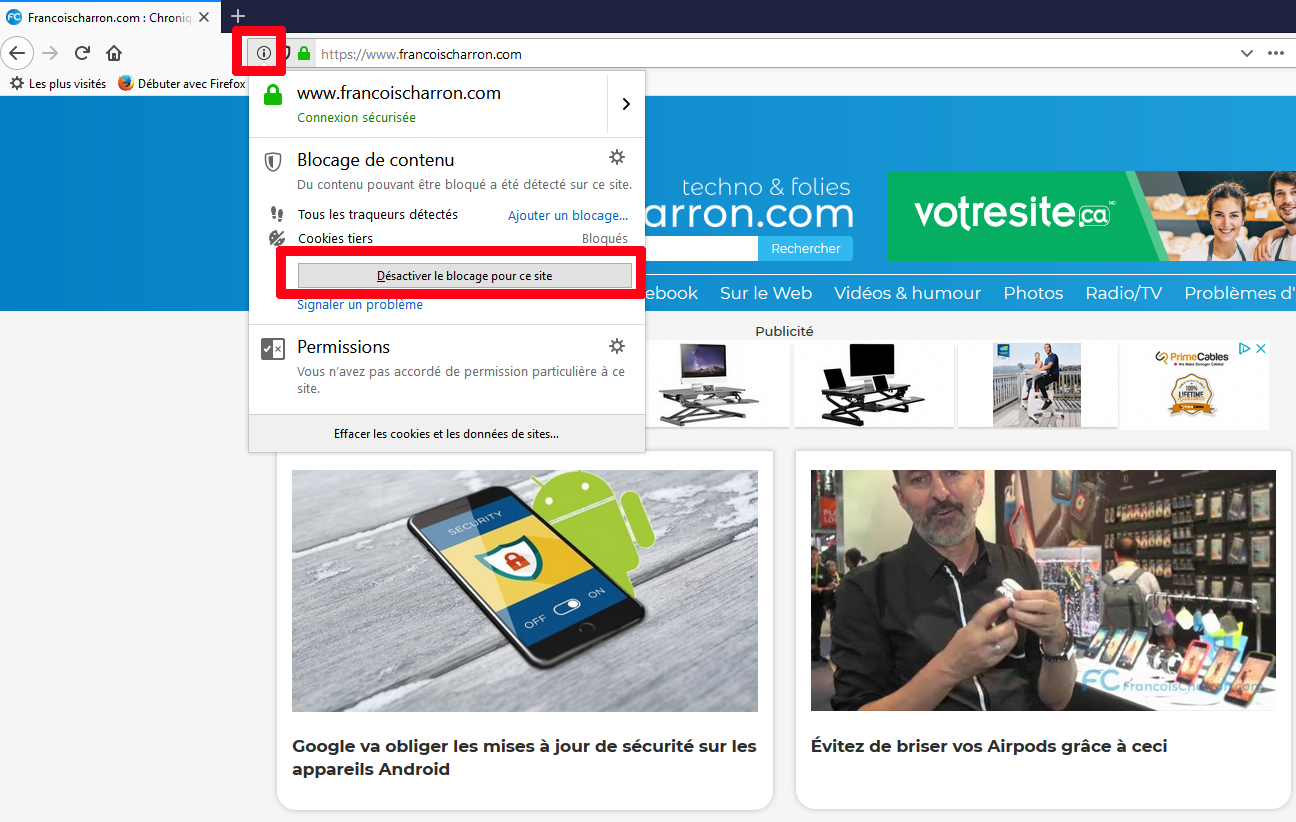Click the Ajouter un blocage link

point(568,215)
